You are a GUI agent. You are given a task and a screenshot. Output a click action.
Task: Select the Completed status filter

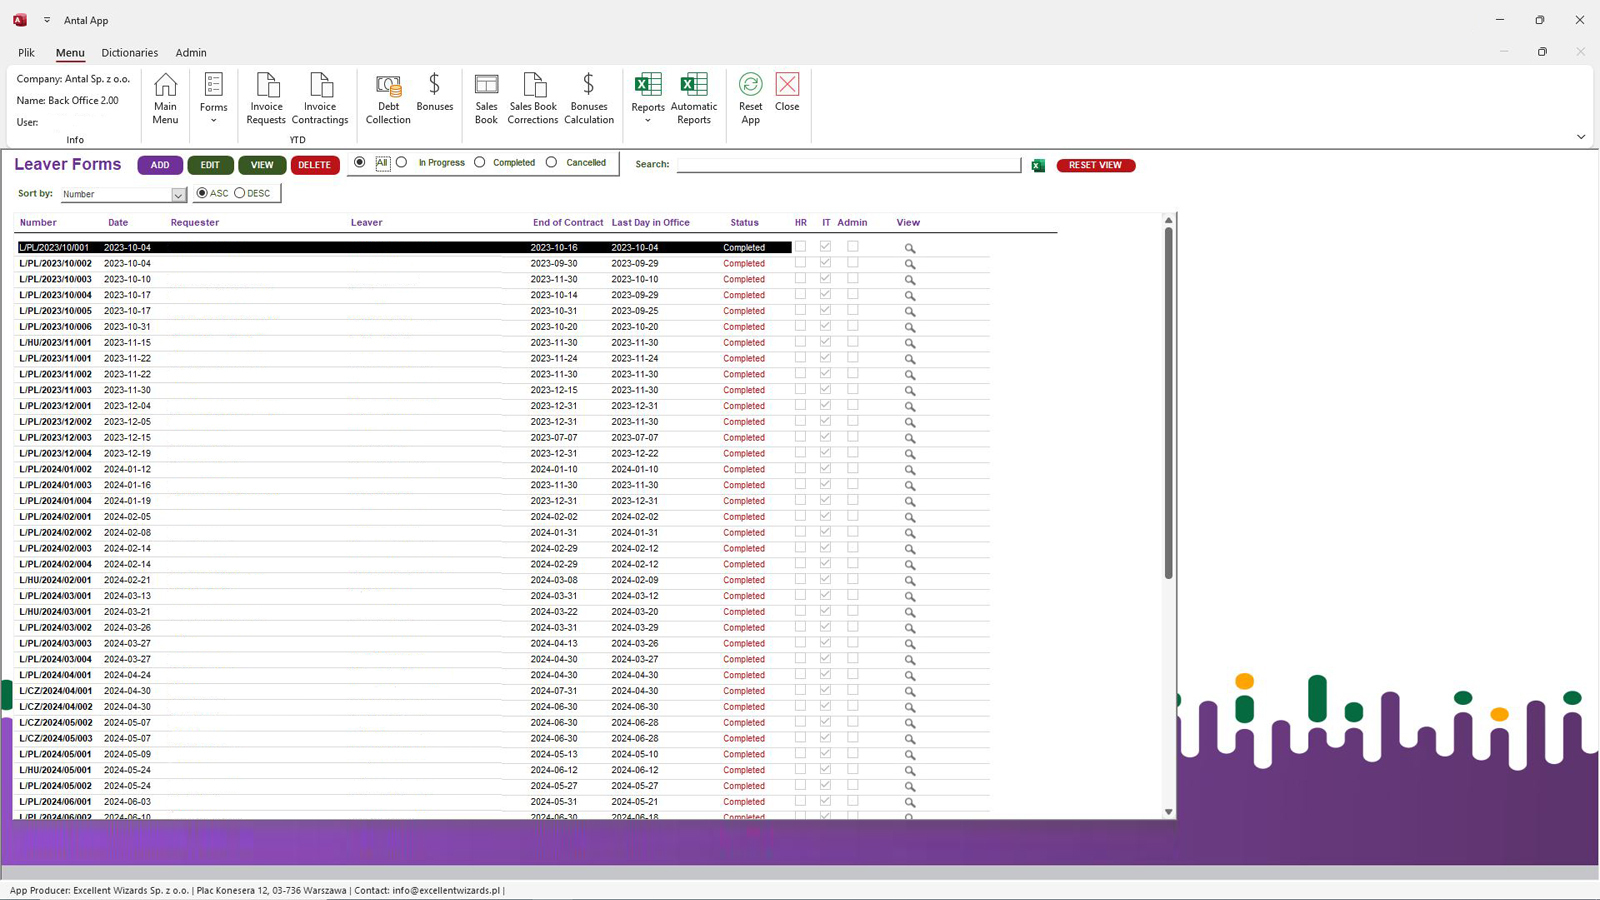click(480, 162)
